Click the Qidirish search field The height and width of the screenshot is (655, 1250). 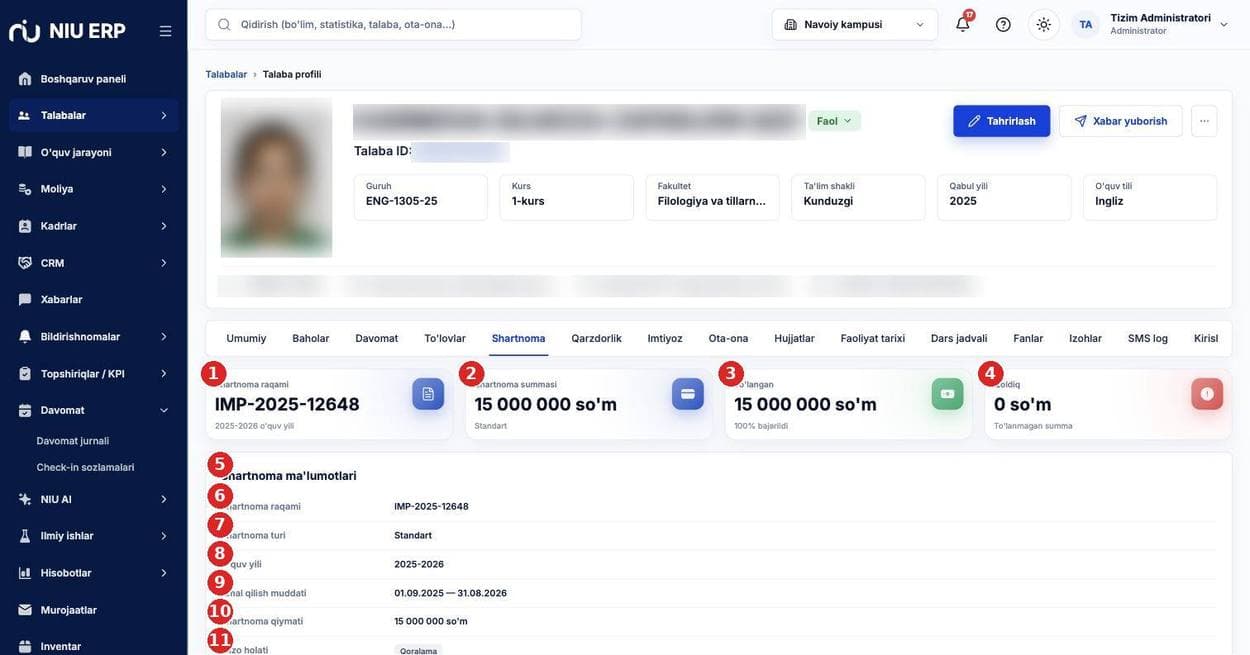click(393, 24)
